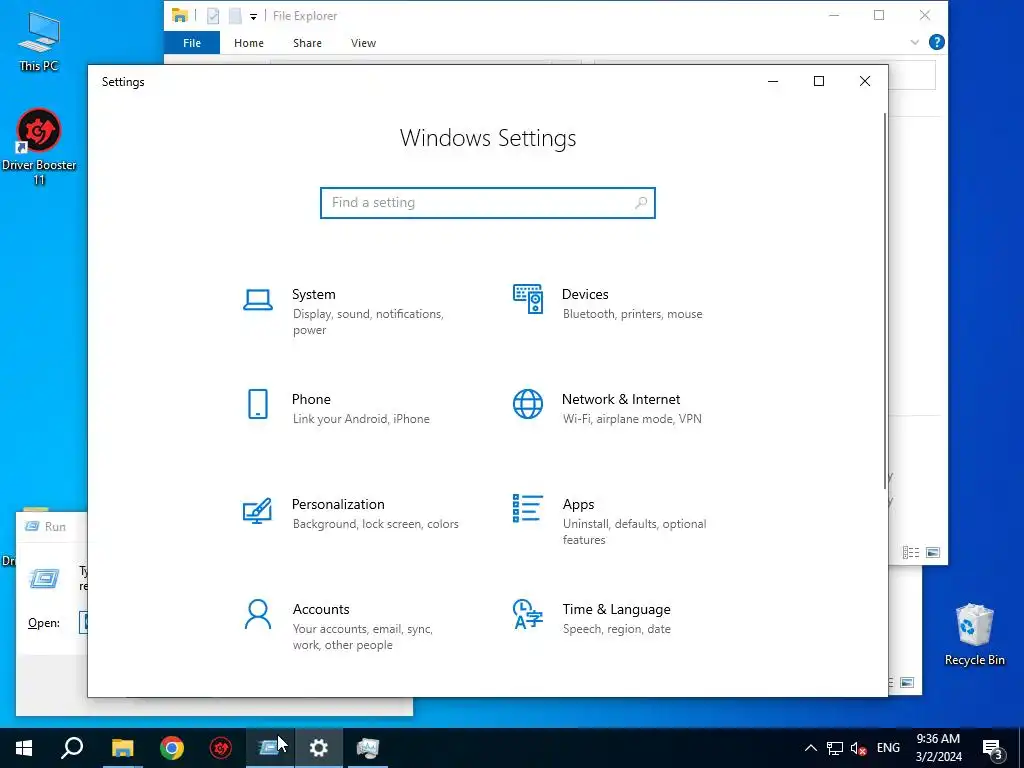The width and height of the screenshot is (1024, 768).
Task: Switch to the Run dialog taskbar icon
Action: tap(270, 748)
